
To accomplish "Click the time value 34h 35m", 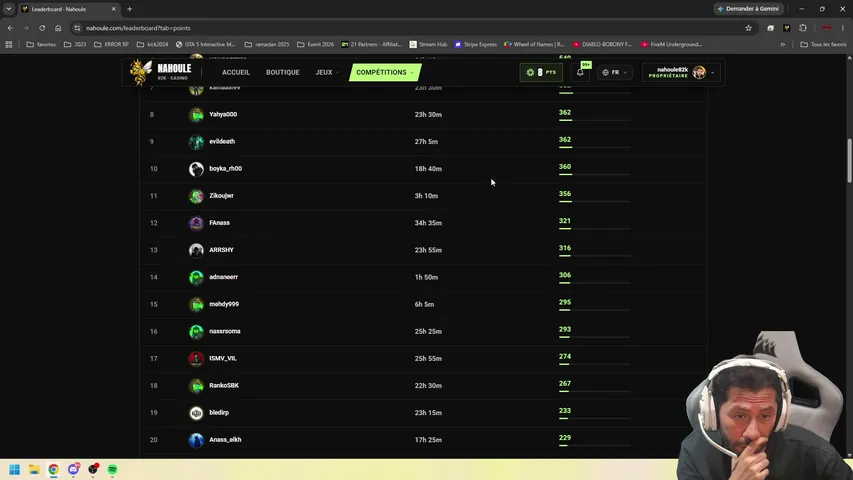I will point(428,223).
